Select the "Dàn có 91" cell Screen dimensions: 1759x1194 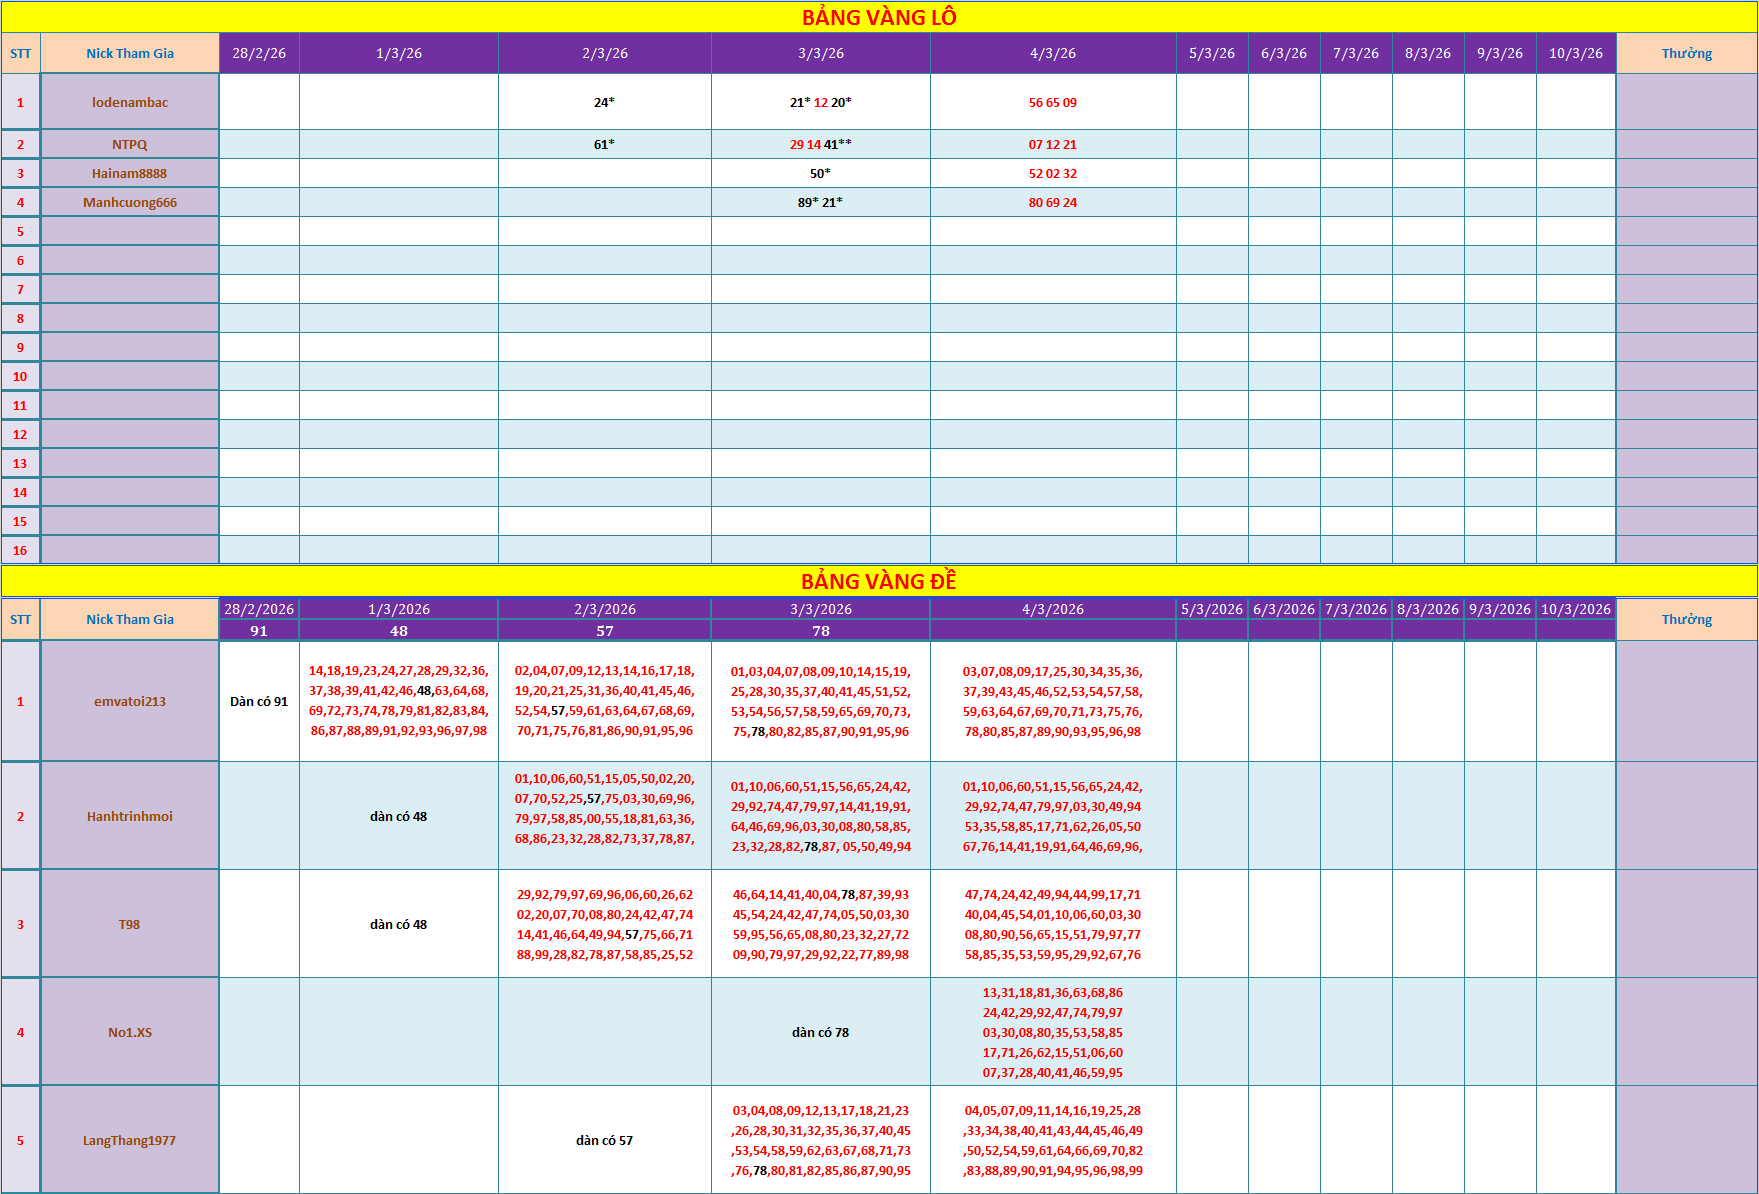coord(259,701)
